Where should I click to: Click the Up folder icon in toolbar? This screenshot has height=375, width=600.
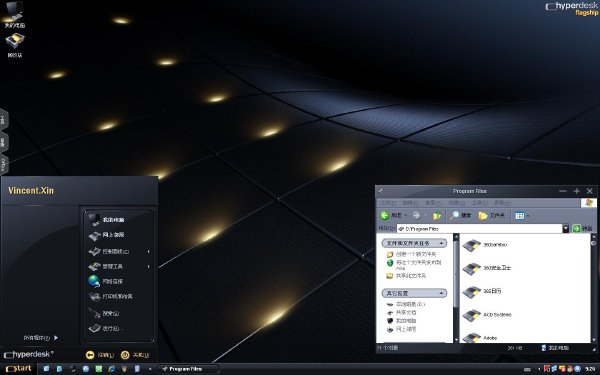pos(437,216)
